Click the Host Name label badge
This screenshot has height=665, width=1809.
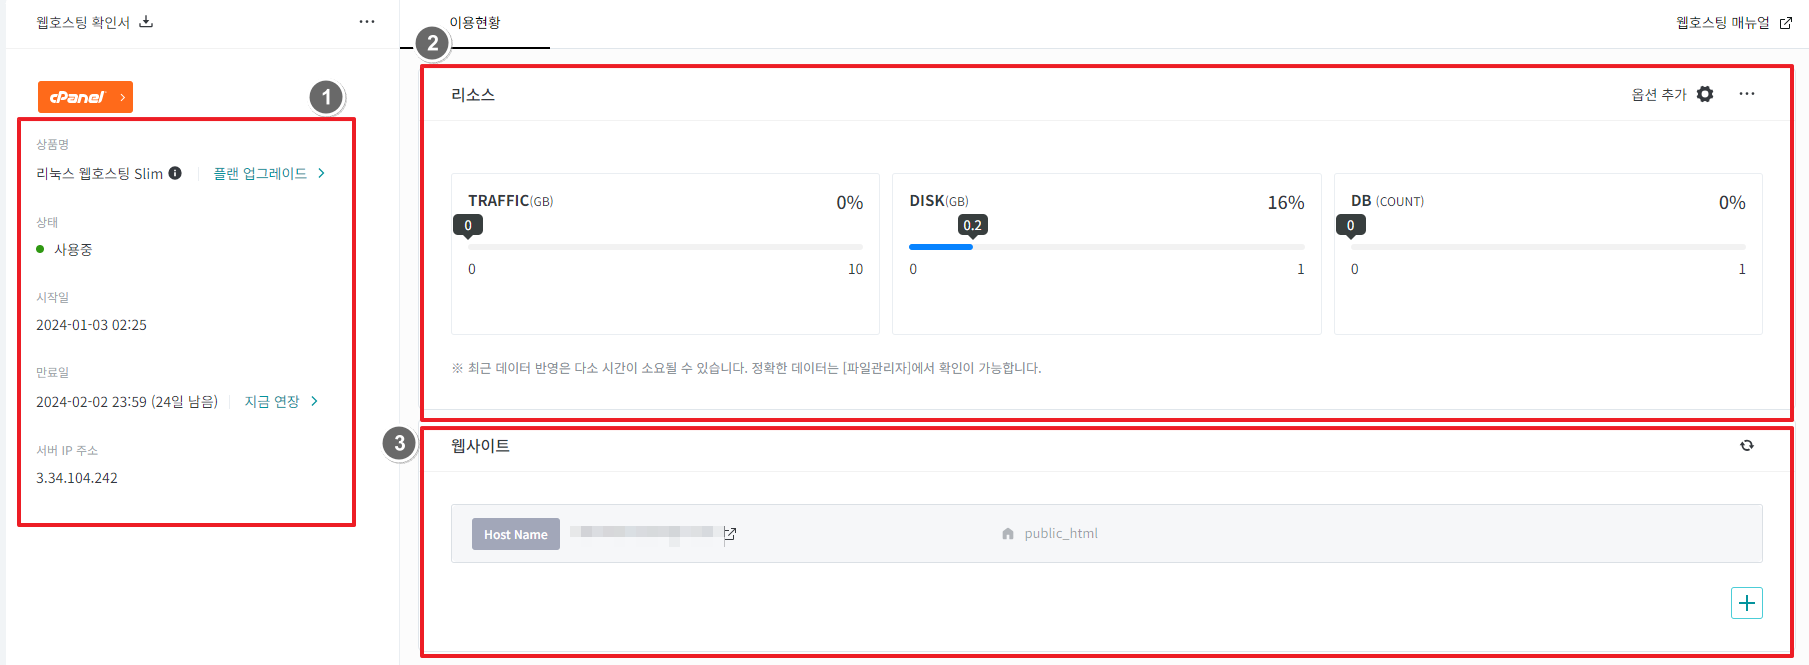[x=515, y=534]
